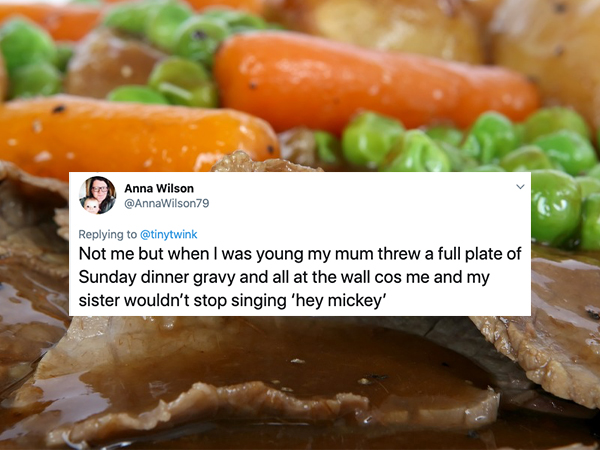Image resolution: width=600 pixels, height=450 pixels.
Task: Click the 'hey mickey' phrase in tweet
Action: coord(335,301)
